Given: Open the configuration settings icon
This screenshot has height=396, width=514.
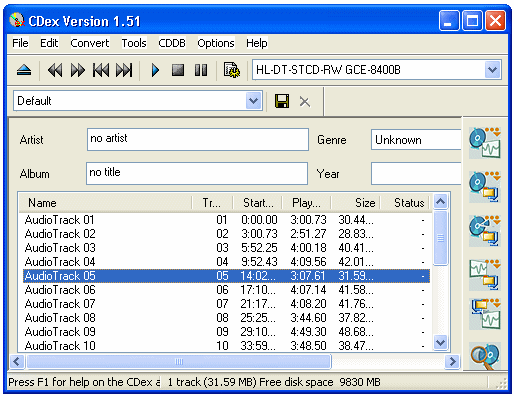Looking at the screenshot, I should [x=231, y=70].
